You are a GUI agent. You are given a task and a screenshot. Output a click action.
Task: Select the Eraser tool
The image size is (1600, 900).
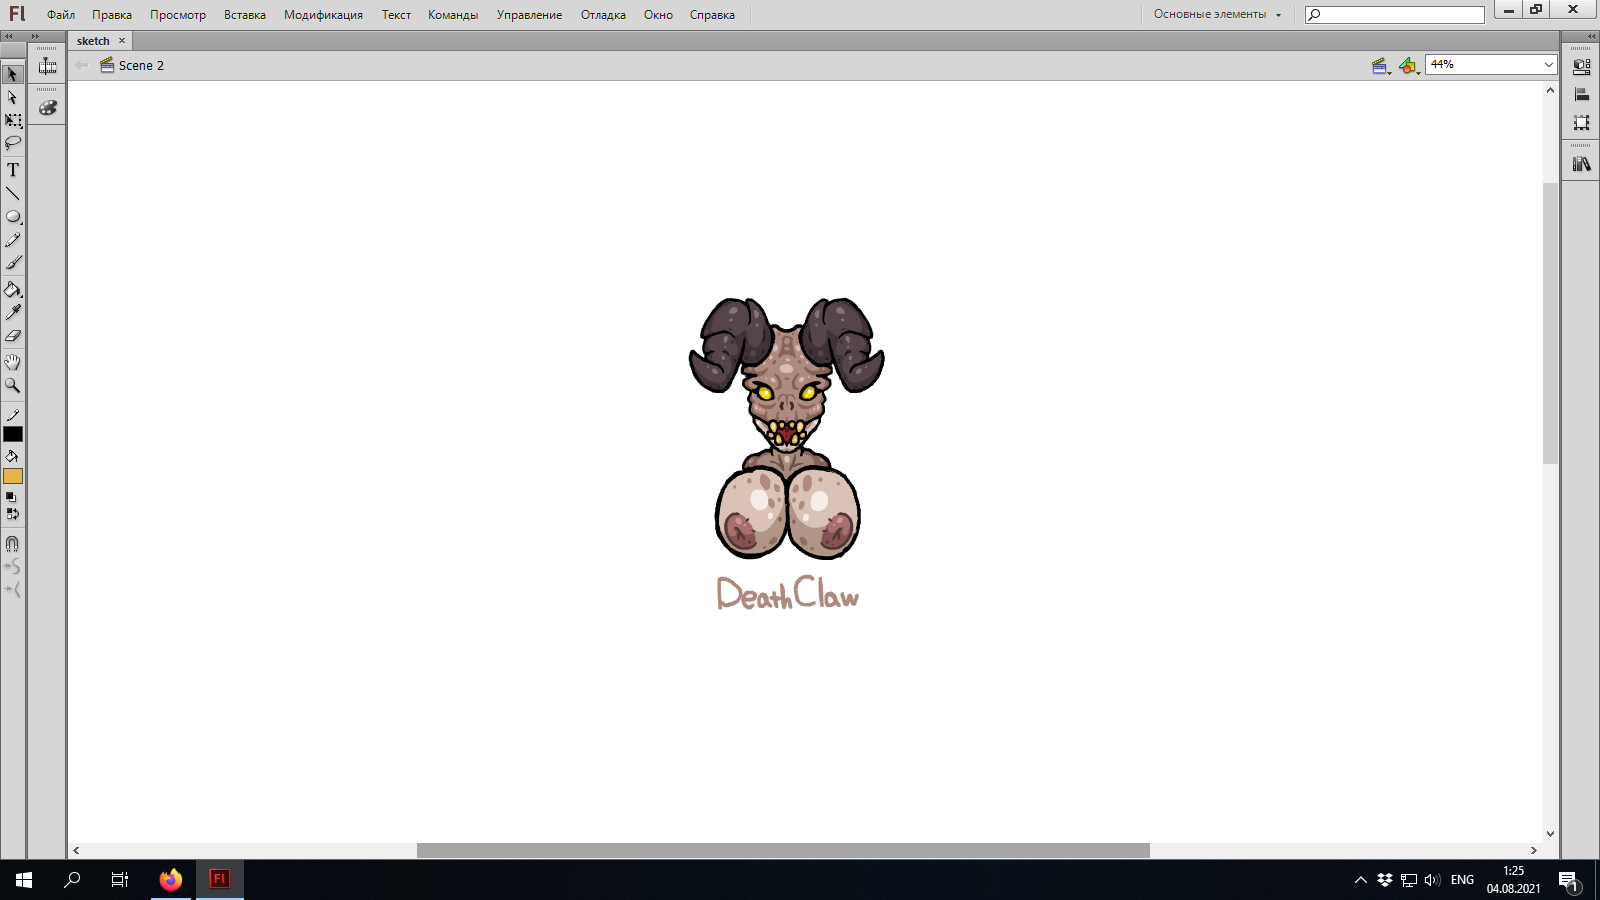pyautogui.click(x=13, y=336)
